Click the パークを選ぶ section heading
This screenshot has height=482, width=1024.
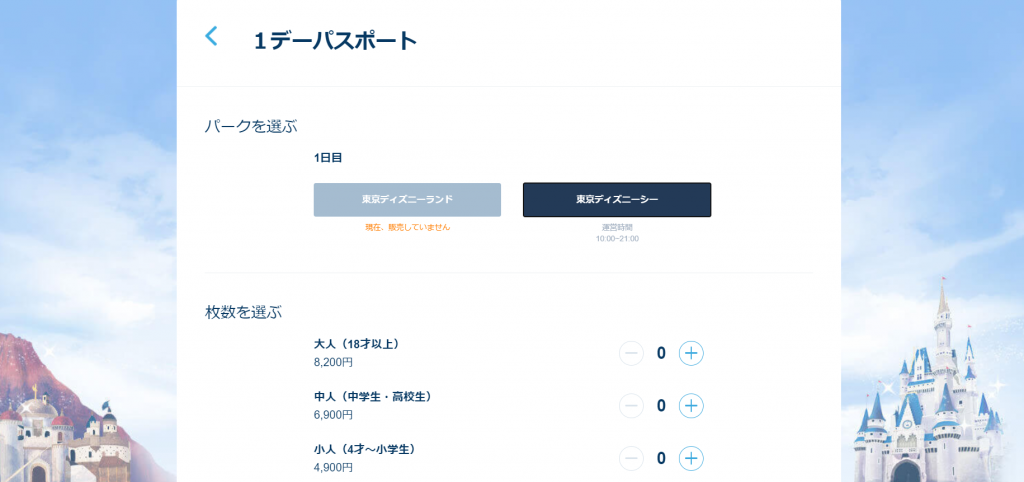[x=251, y=126]
